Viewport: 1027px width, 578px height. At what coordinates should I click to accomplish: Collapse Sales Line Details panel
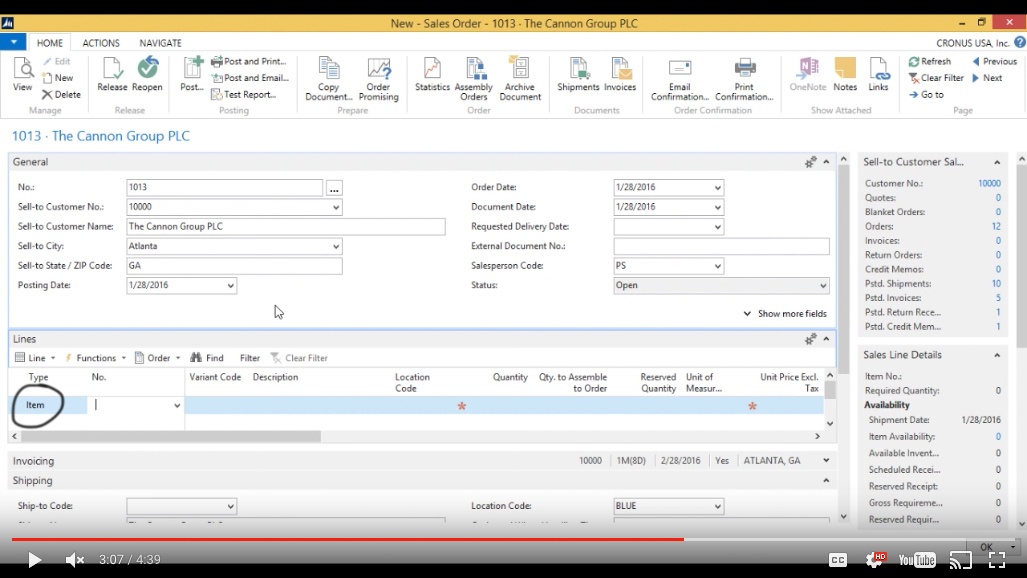pyautogui.click(x=997, y=355)
